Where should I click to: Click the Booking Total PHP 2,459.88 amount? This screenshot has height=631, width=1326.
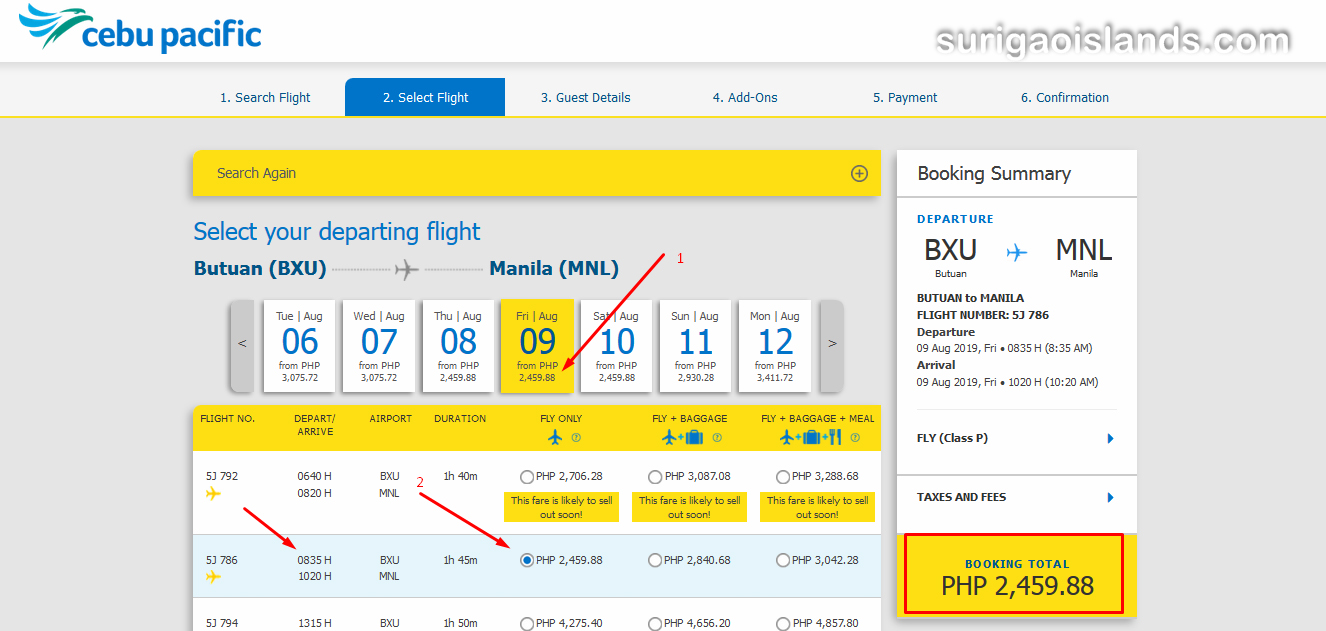tap(1017, 586)
